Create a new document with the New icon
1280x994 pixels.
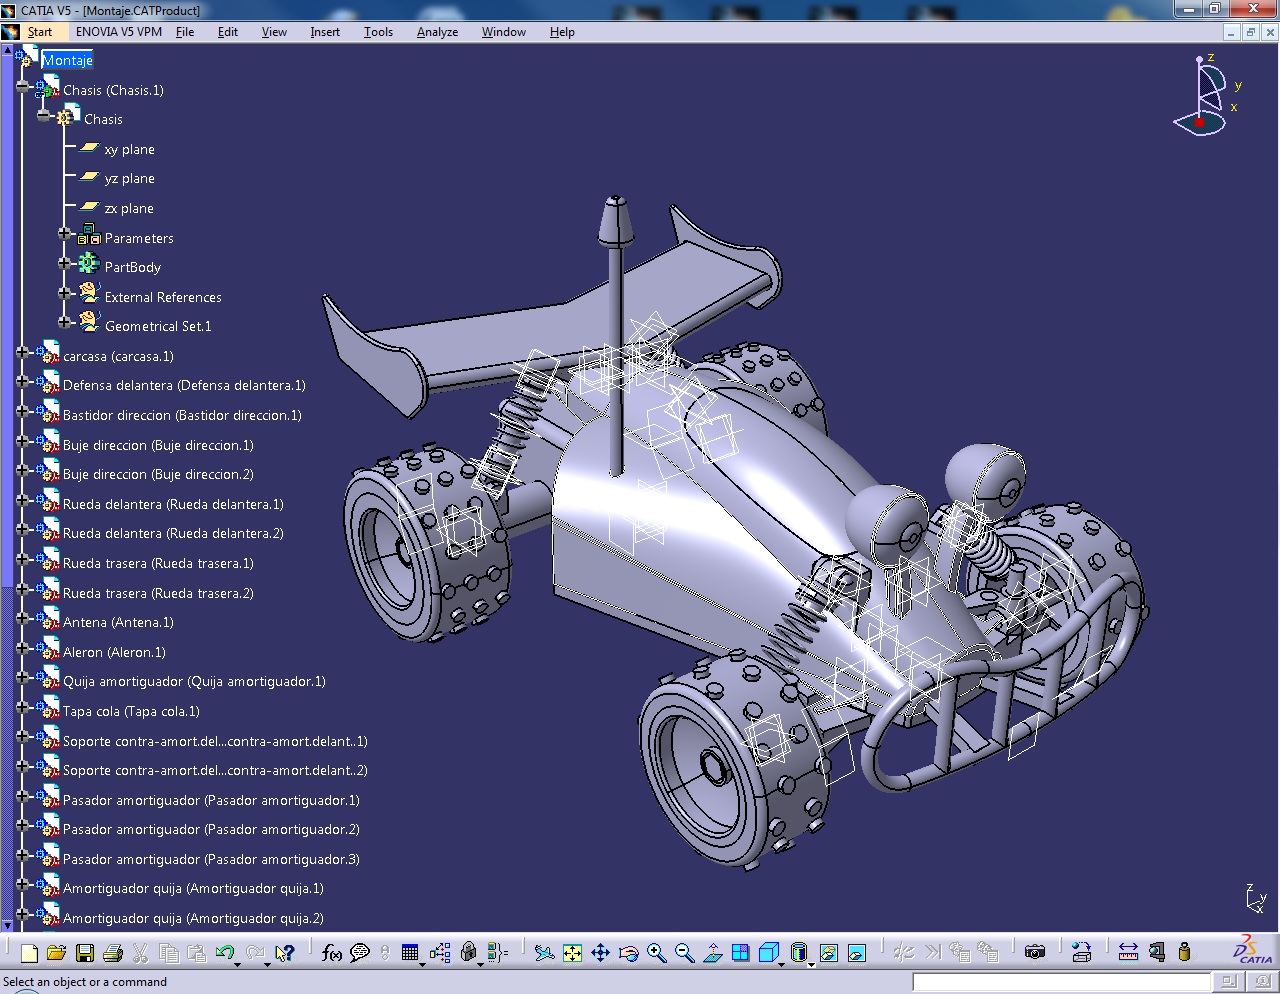(x=29, y=953)
